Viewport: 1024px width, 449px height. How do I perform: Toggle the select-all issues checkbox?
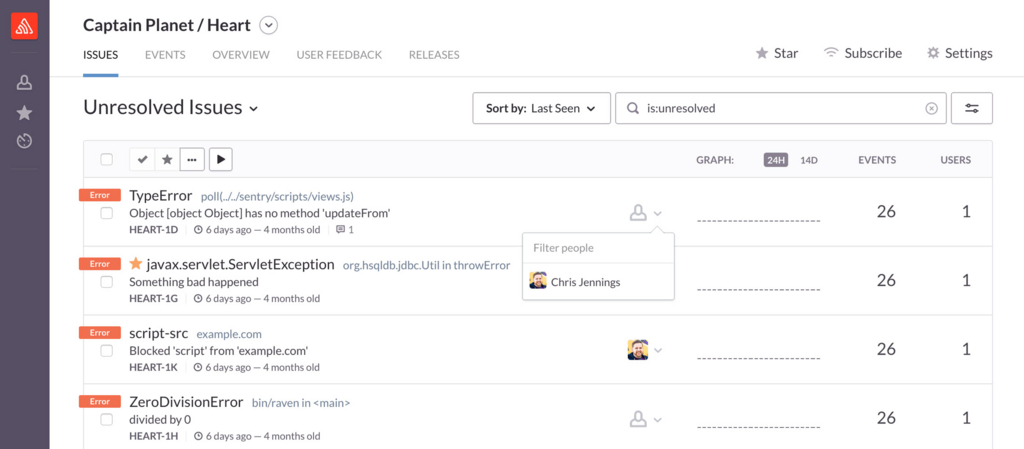106,159
